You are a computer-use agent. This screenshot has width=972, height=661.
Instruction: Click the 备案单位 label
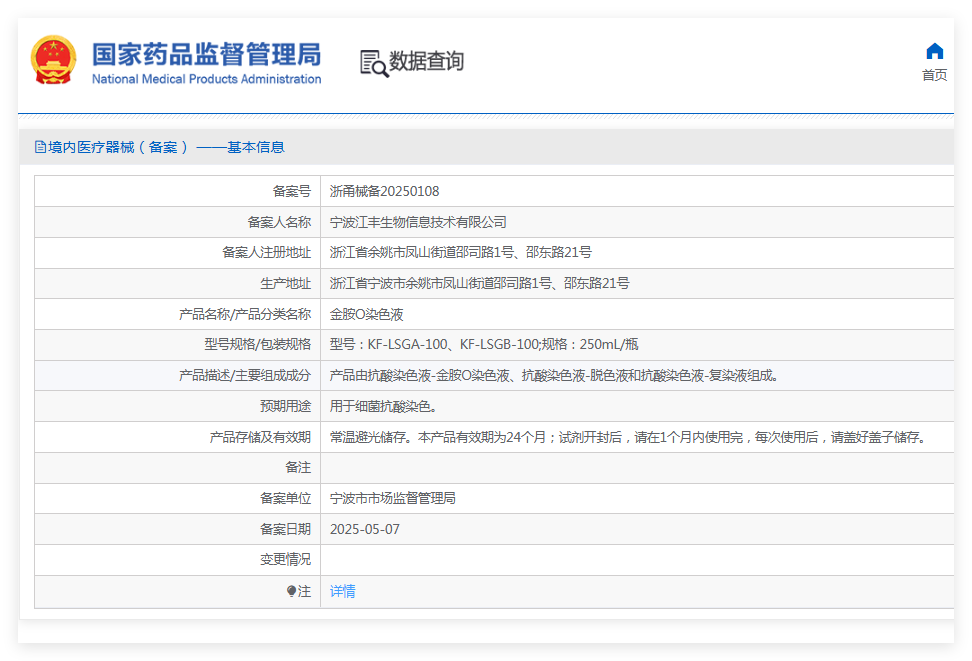[285, 498]
